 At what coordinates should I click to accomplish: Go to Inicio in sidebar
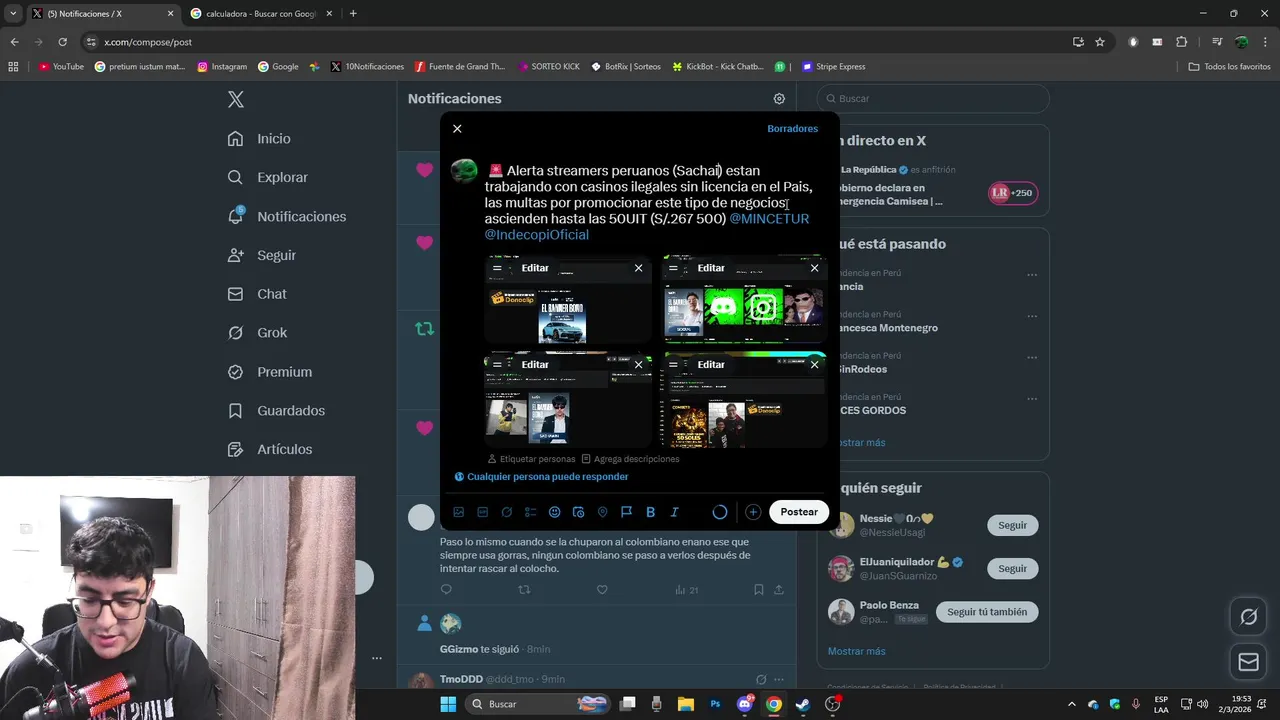click(259, 139)
